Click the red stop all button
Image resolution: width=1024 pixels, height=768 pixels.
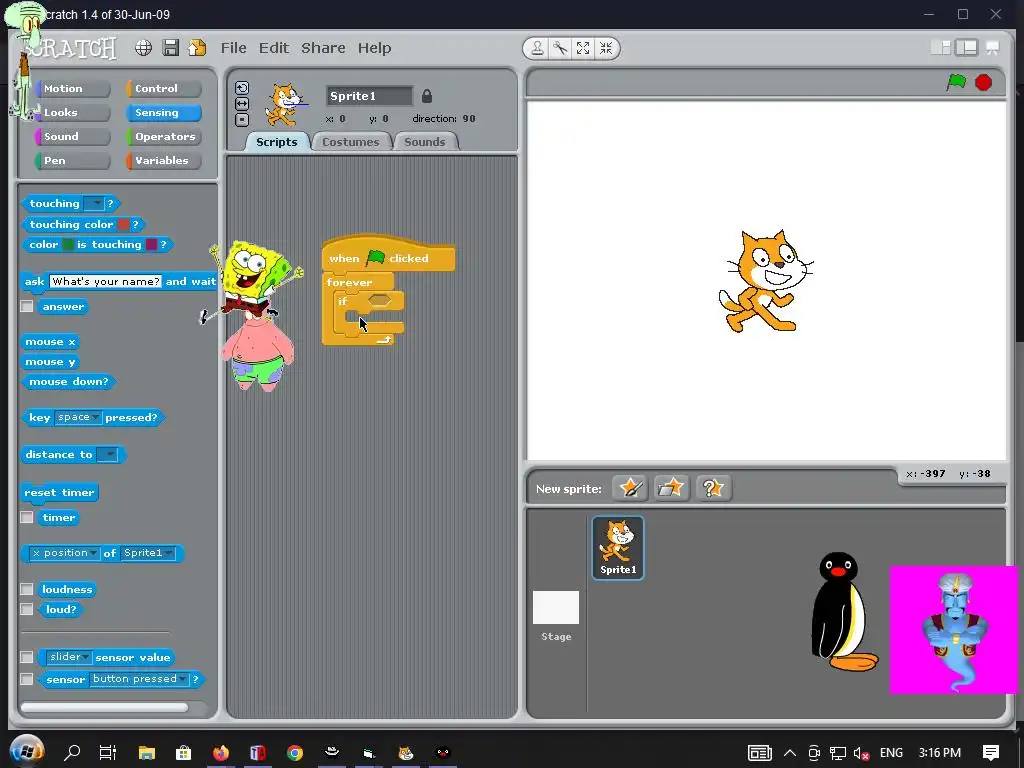click(x=984, y=82)
